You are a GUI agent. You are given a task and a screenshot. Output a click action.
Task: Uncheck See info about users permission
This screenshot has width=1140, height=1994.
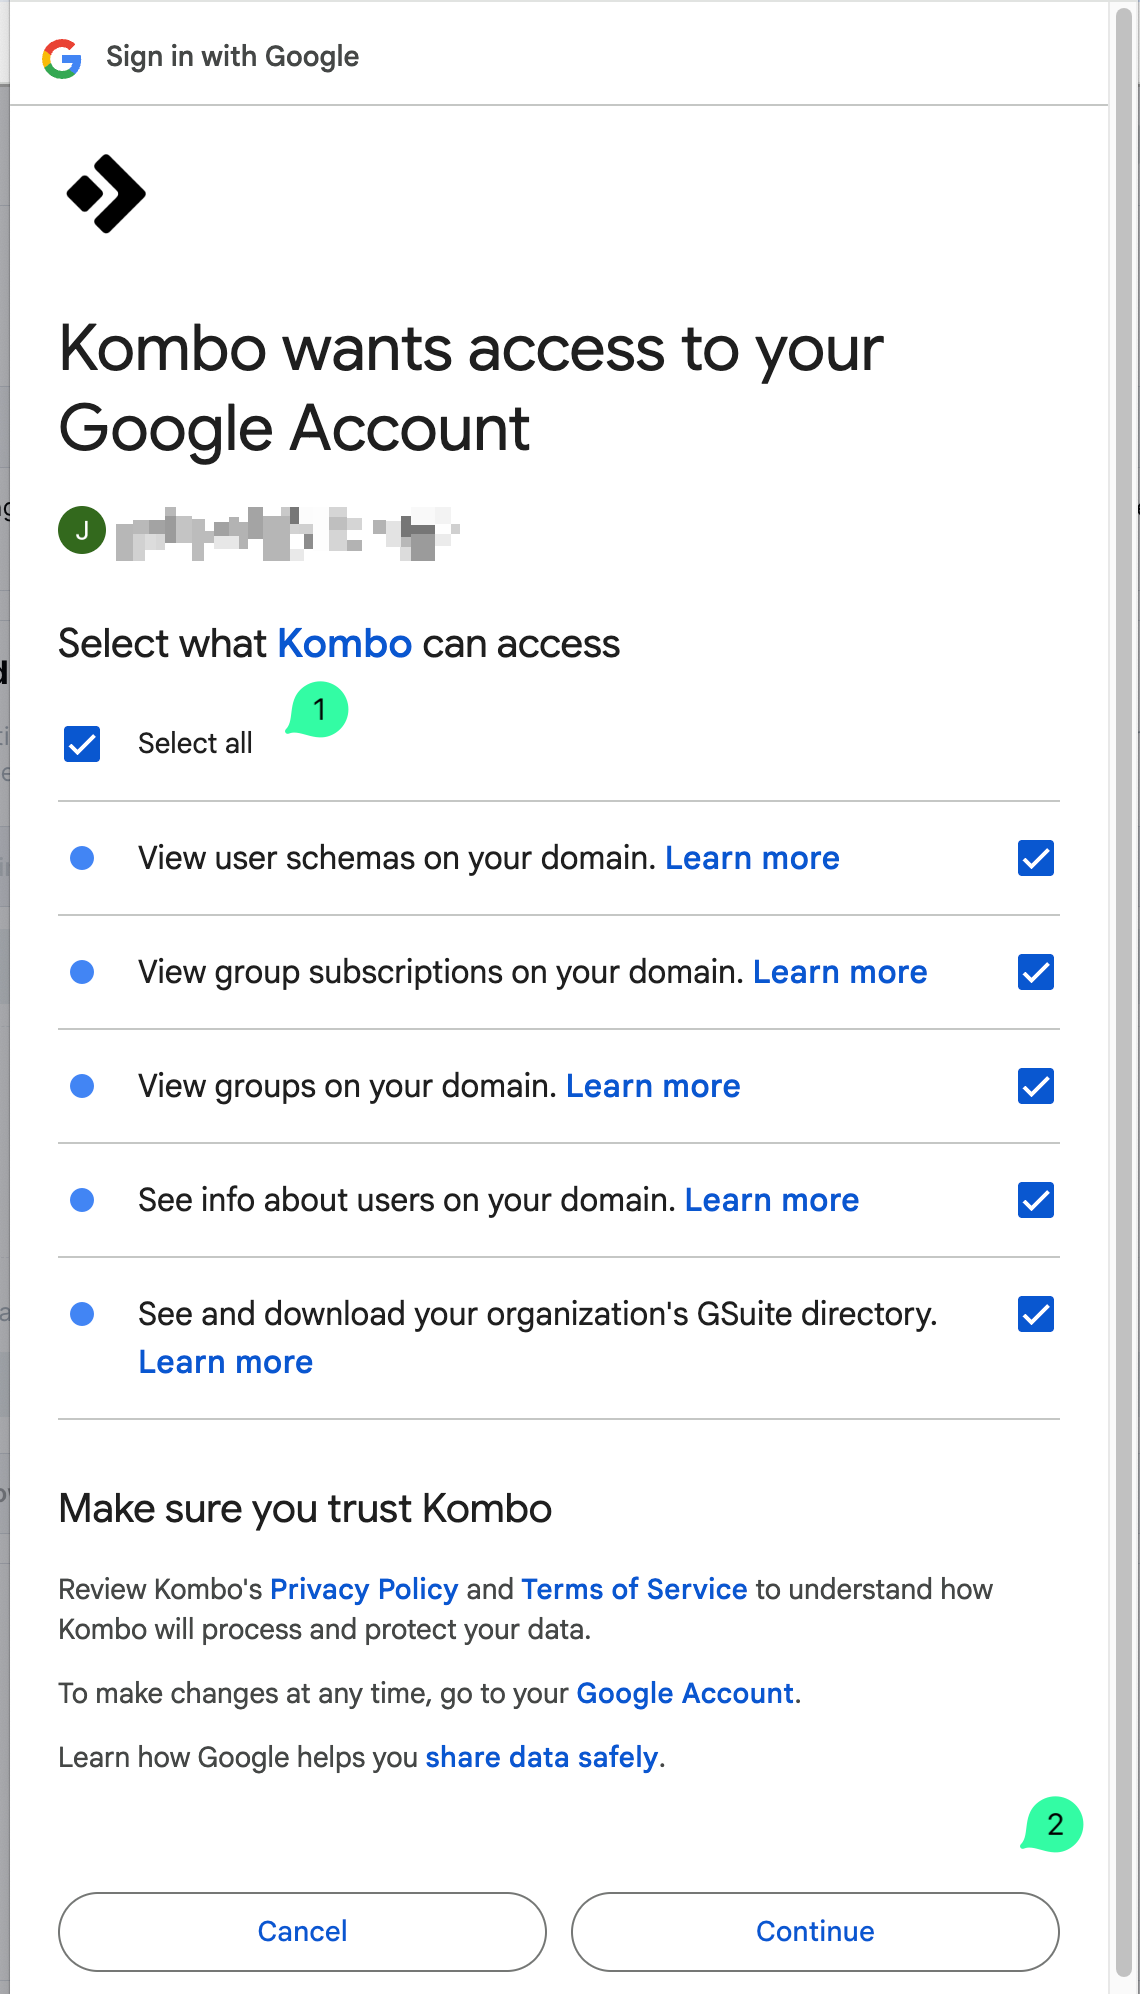(x=1036, y=1200)
